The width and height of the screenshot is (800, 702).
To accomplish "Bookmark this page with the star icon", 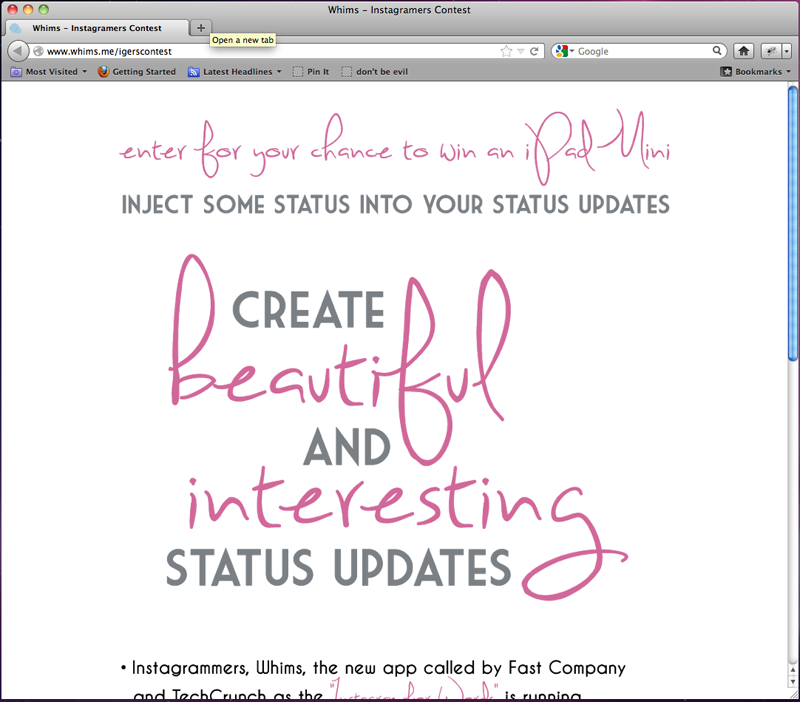I will pyautogui.click(x=506, y=51).
